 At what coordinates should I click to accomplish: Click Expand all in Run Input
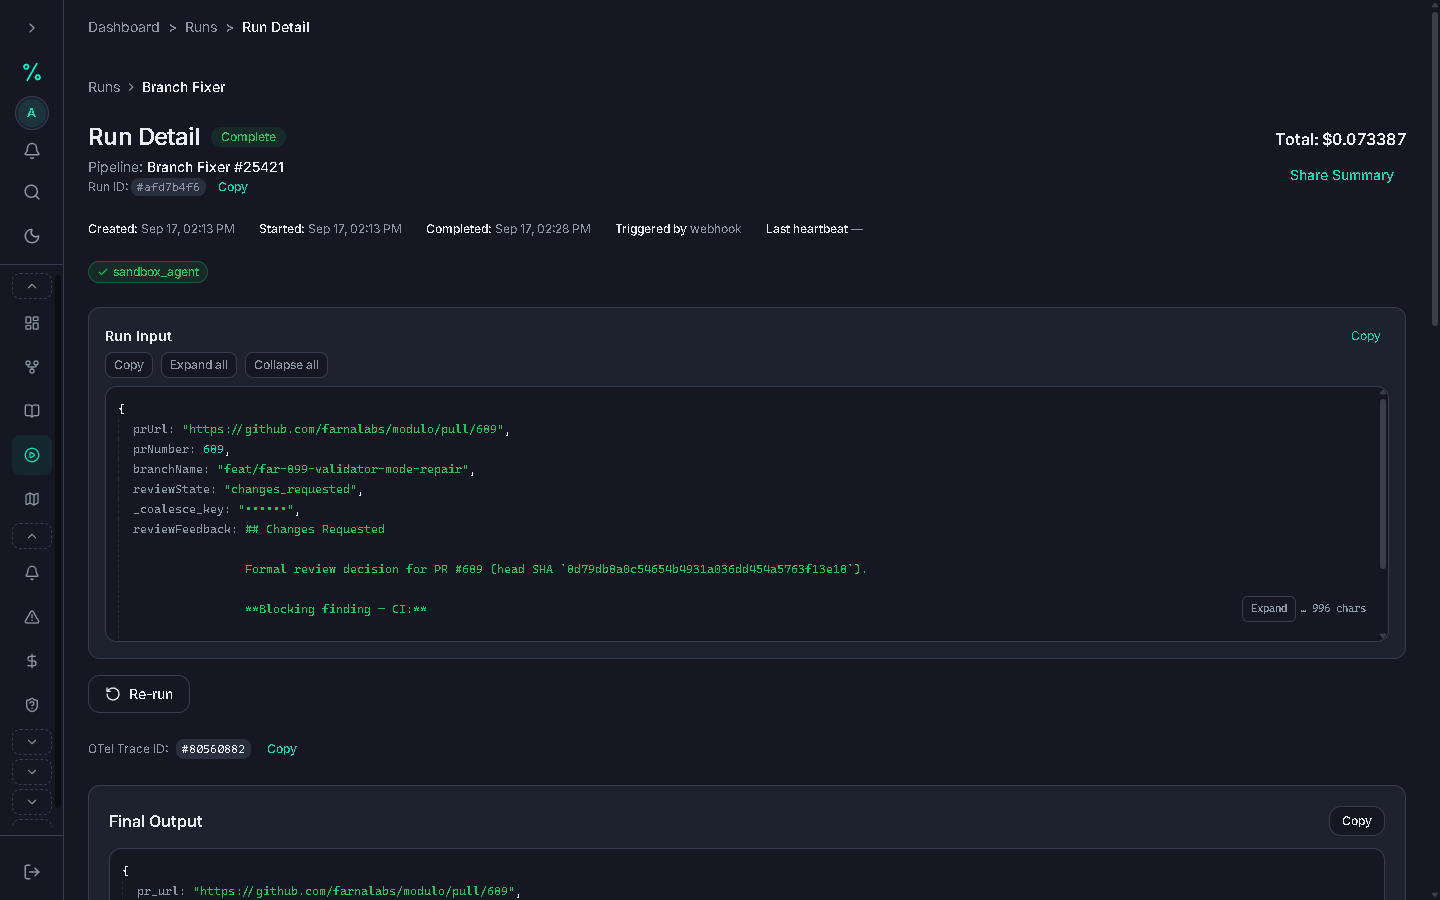pos(199,365)
